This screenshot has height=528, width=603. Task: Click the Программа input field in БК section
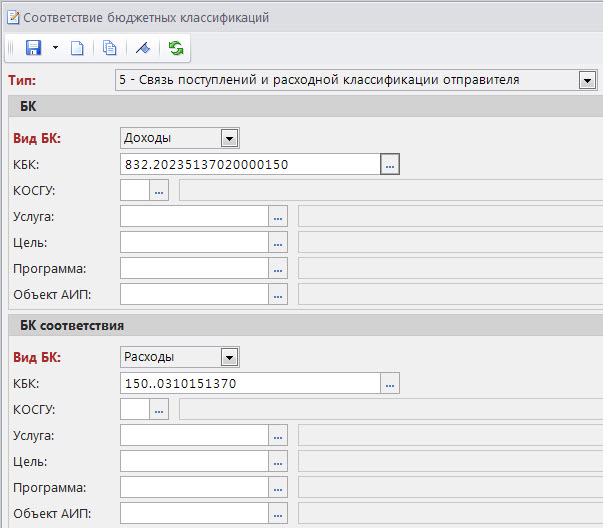point(195,268)
